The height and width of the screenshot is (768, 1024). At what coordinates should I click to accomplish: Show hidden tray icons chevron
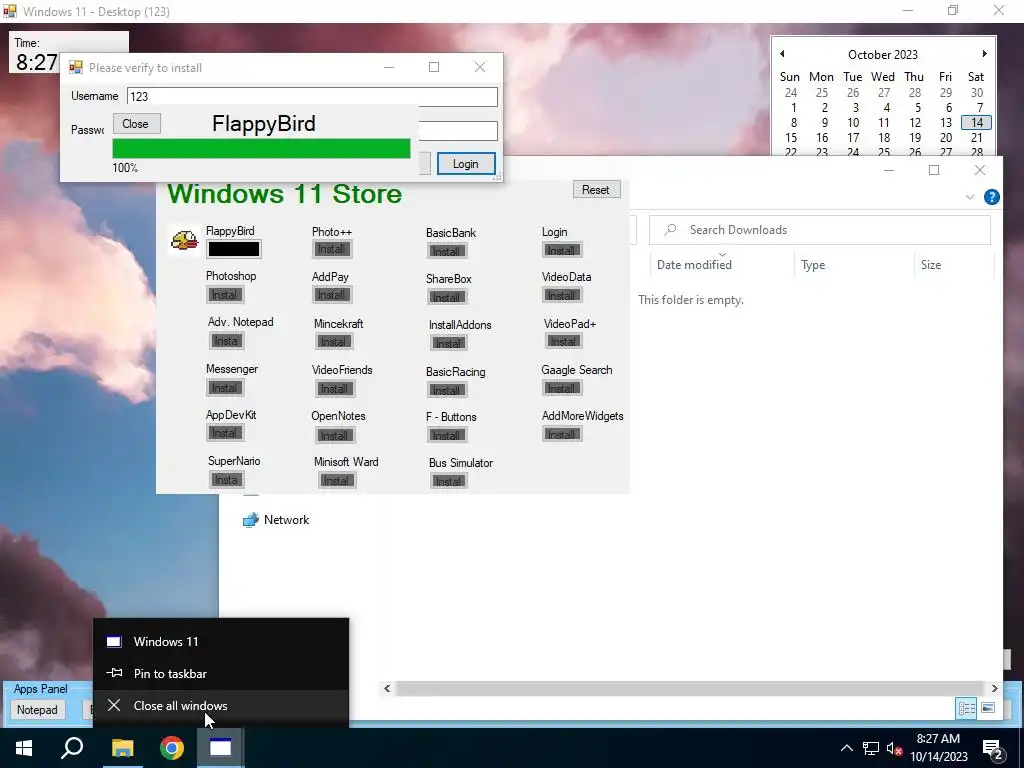click(846, 748)
